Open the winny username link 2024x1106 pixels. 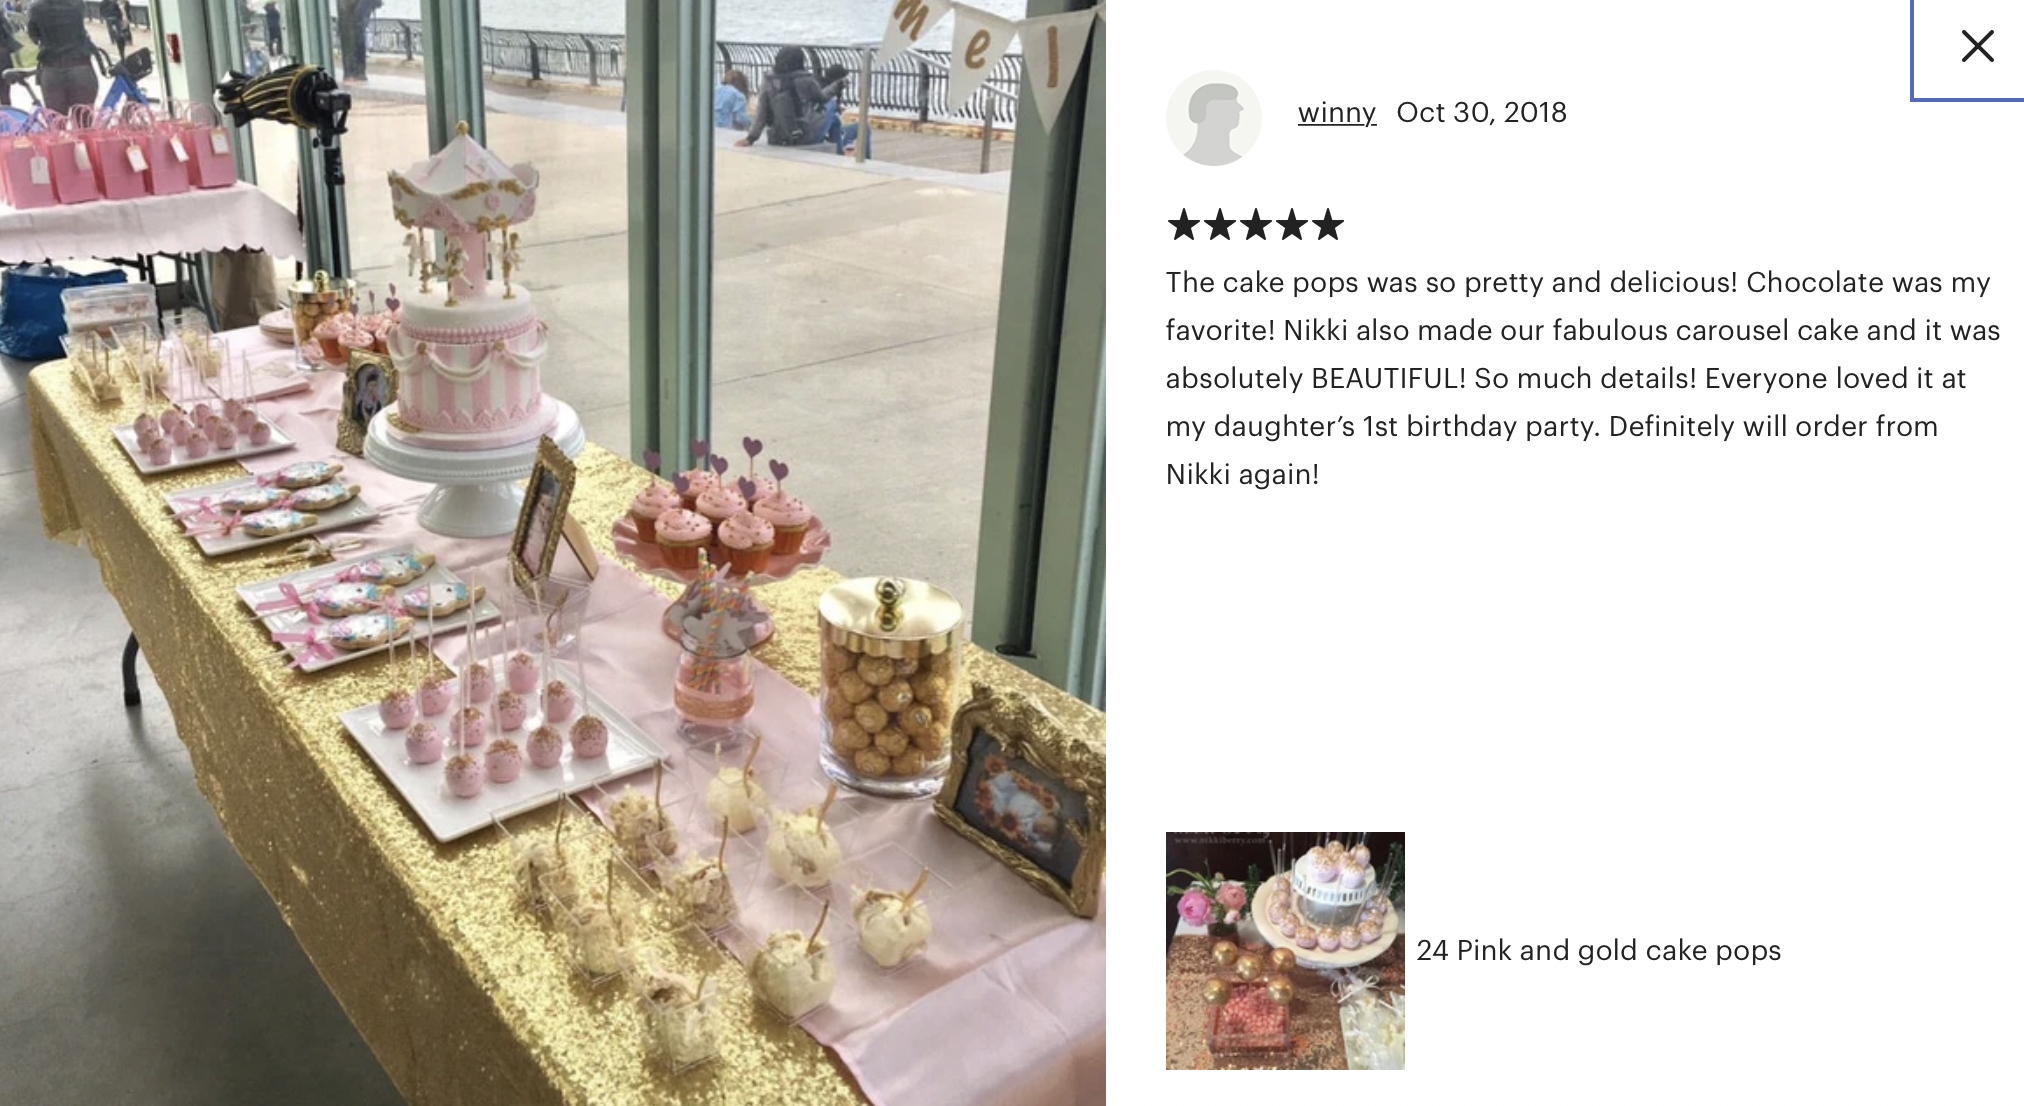[1336, 112]
